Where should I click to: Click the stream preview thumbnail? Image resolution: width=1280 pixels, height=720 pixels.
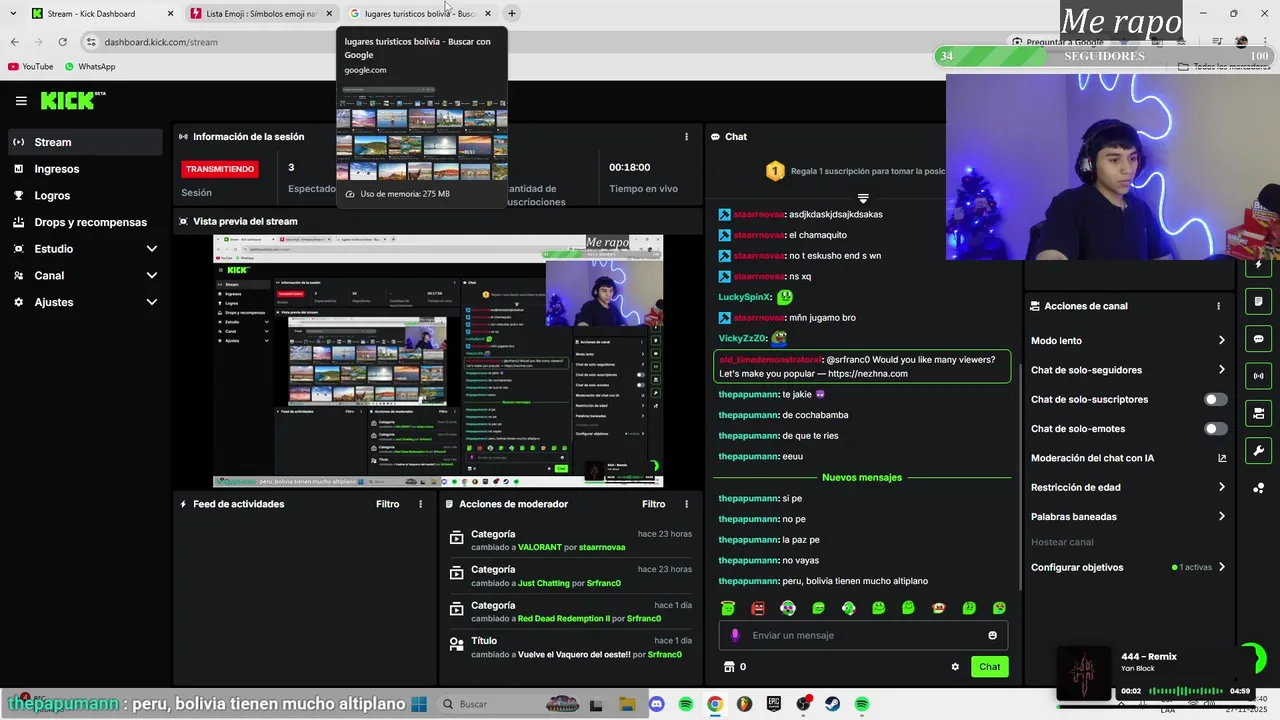pyautogui.click(x=438, y=361)
